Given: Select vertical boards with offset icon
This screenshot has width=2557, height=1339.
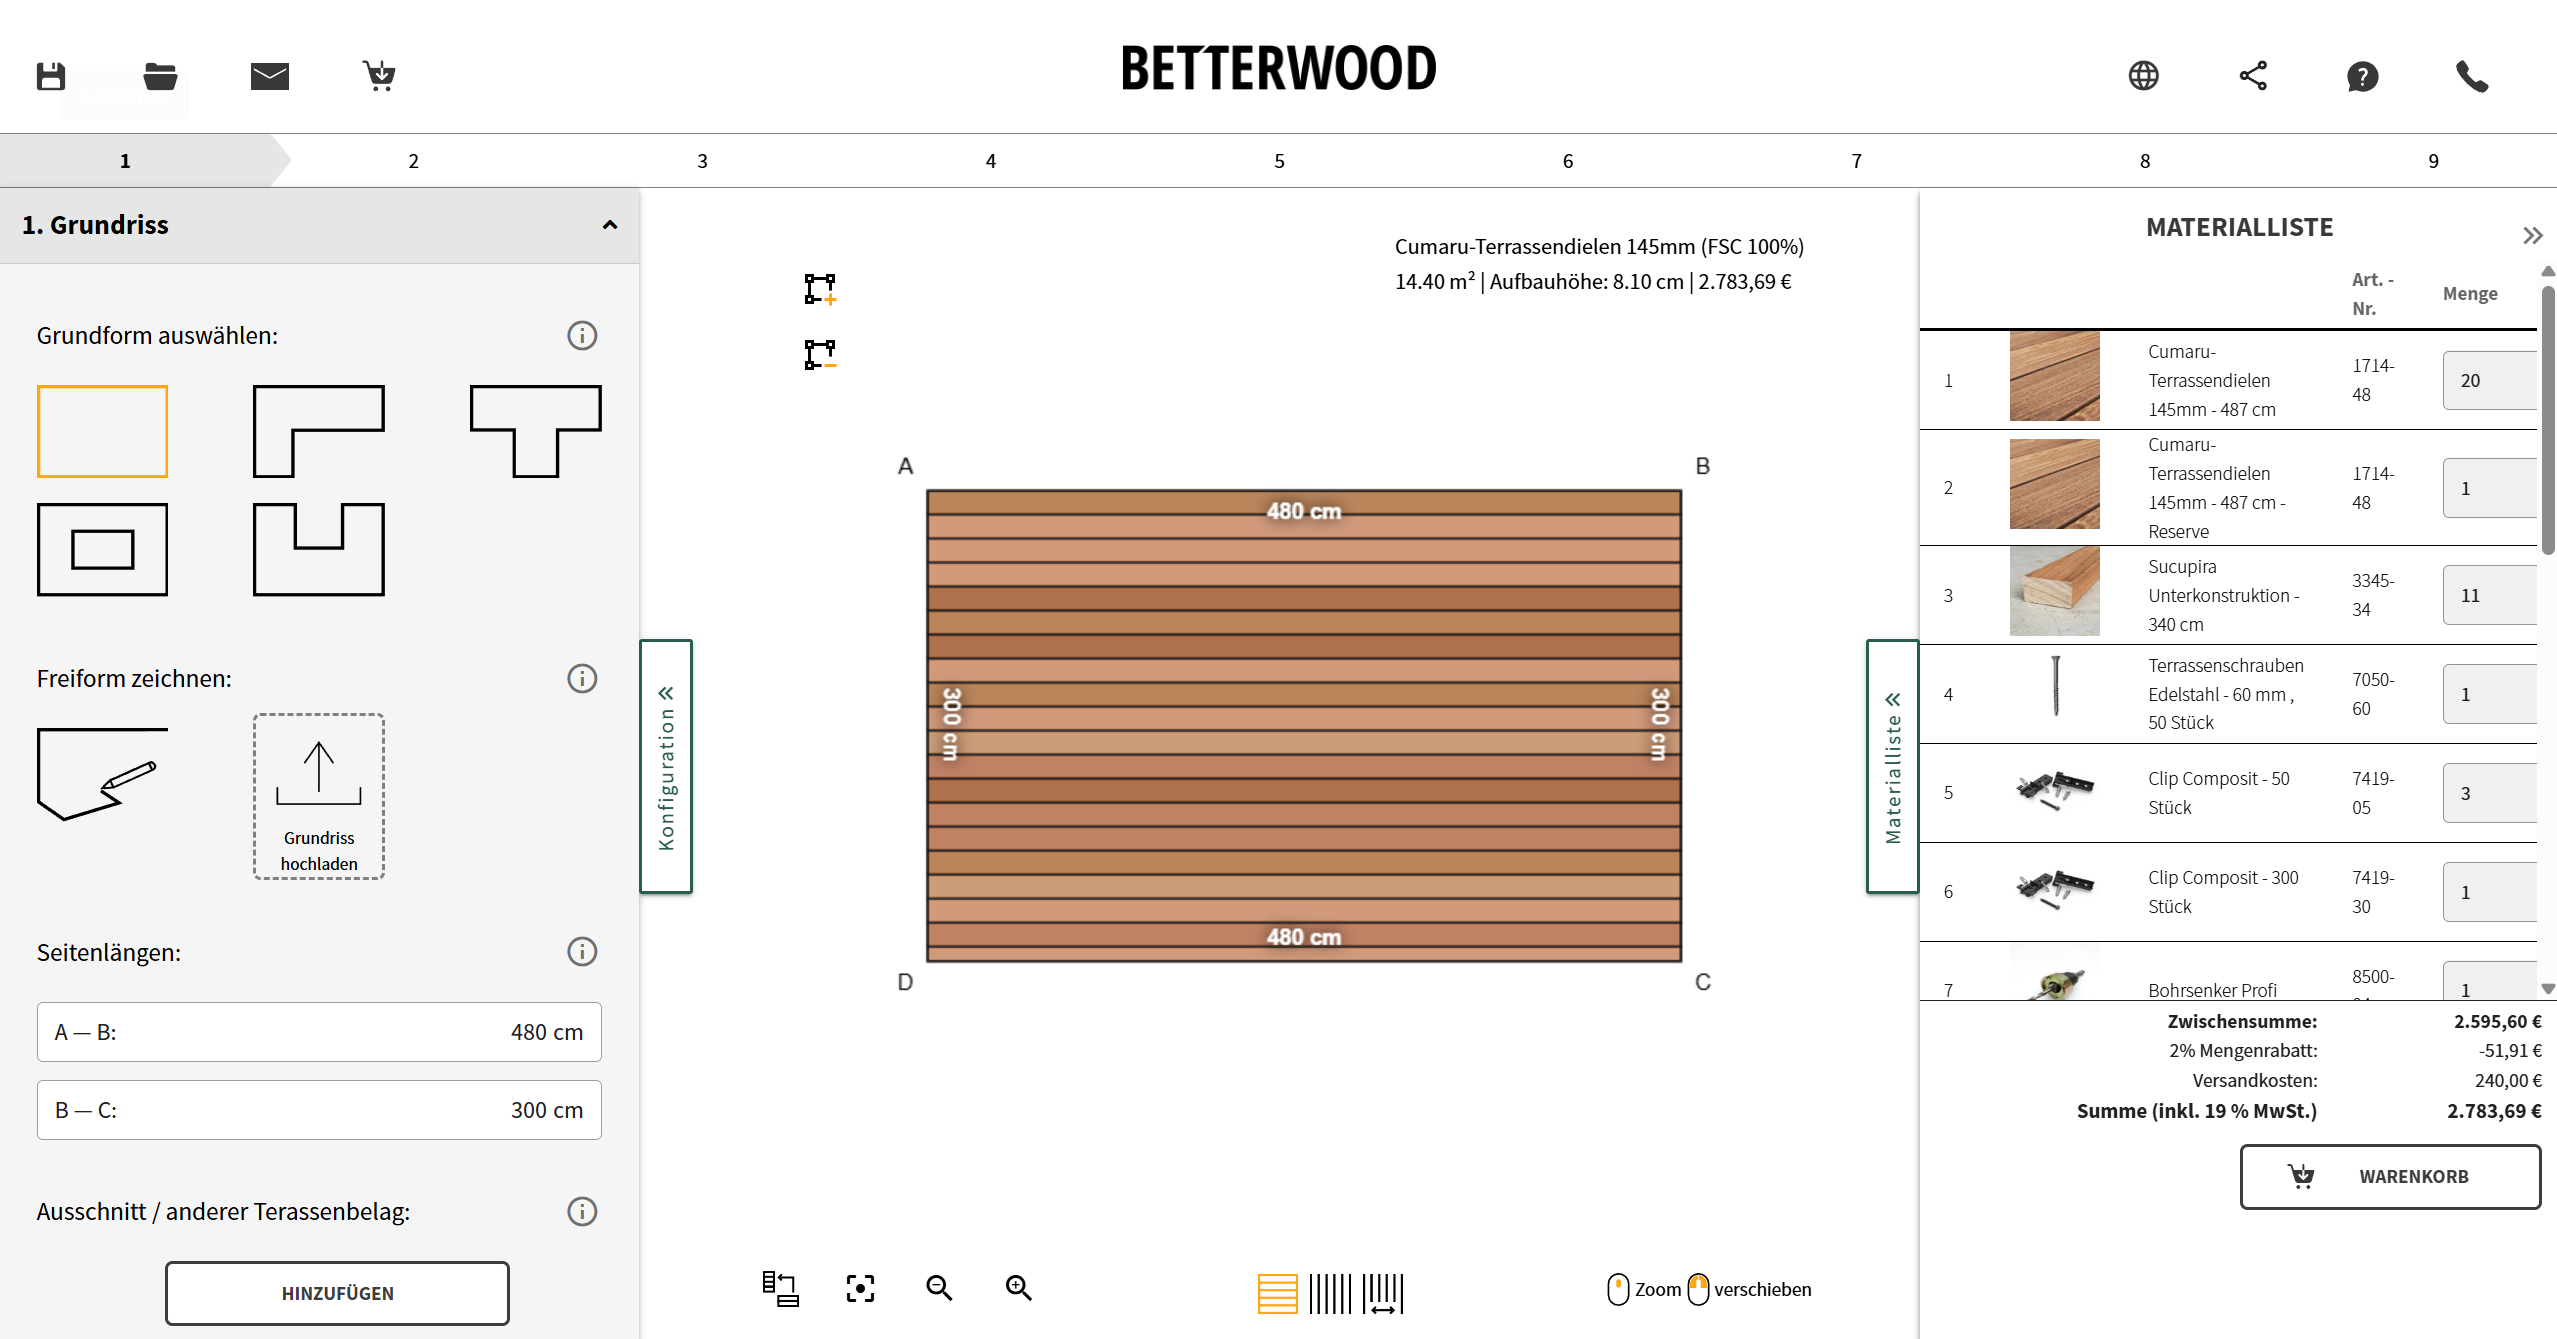Looking at the screenshot, I should (1383, 1293).
